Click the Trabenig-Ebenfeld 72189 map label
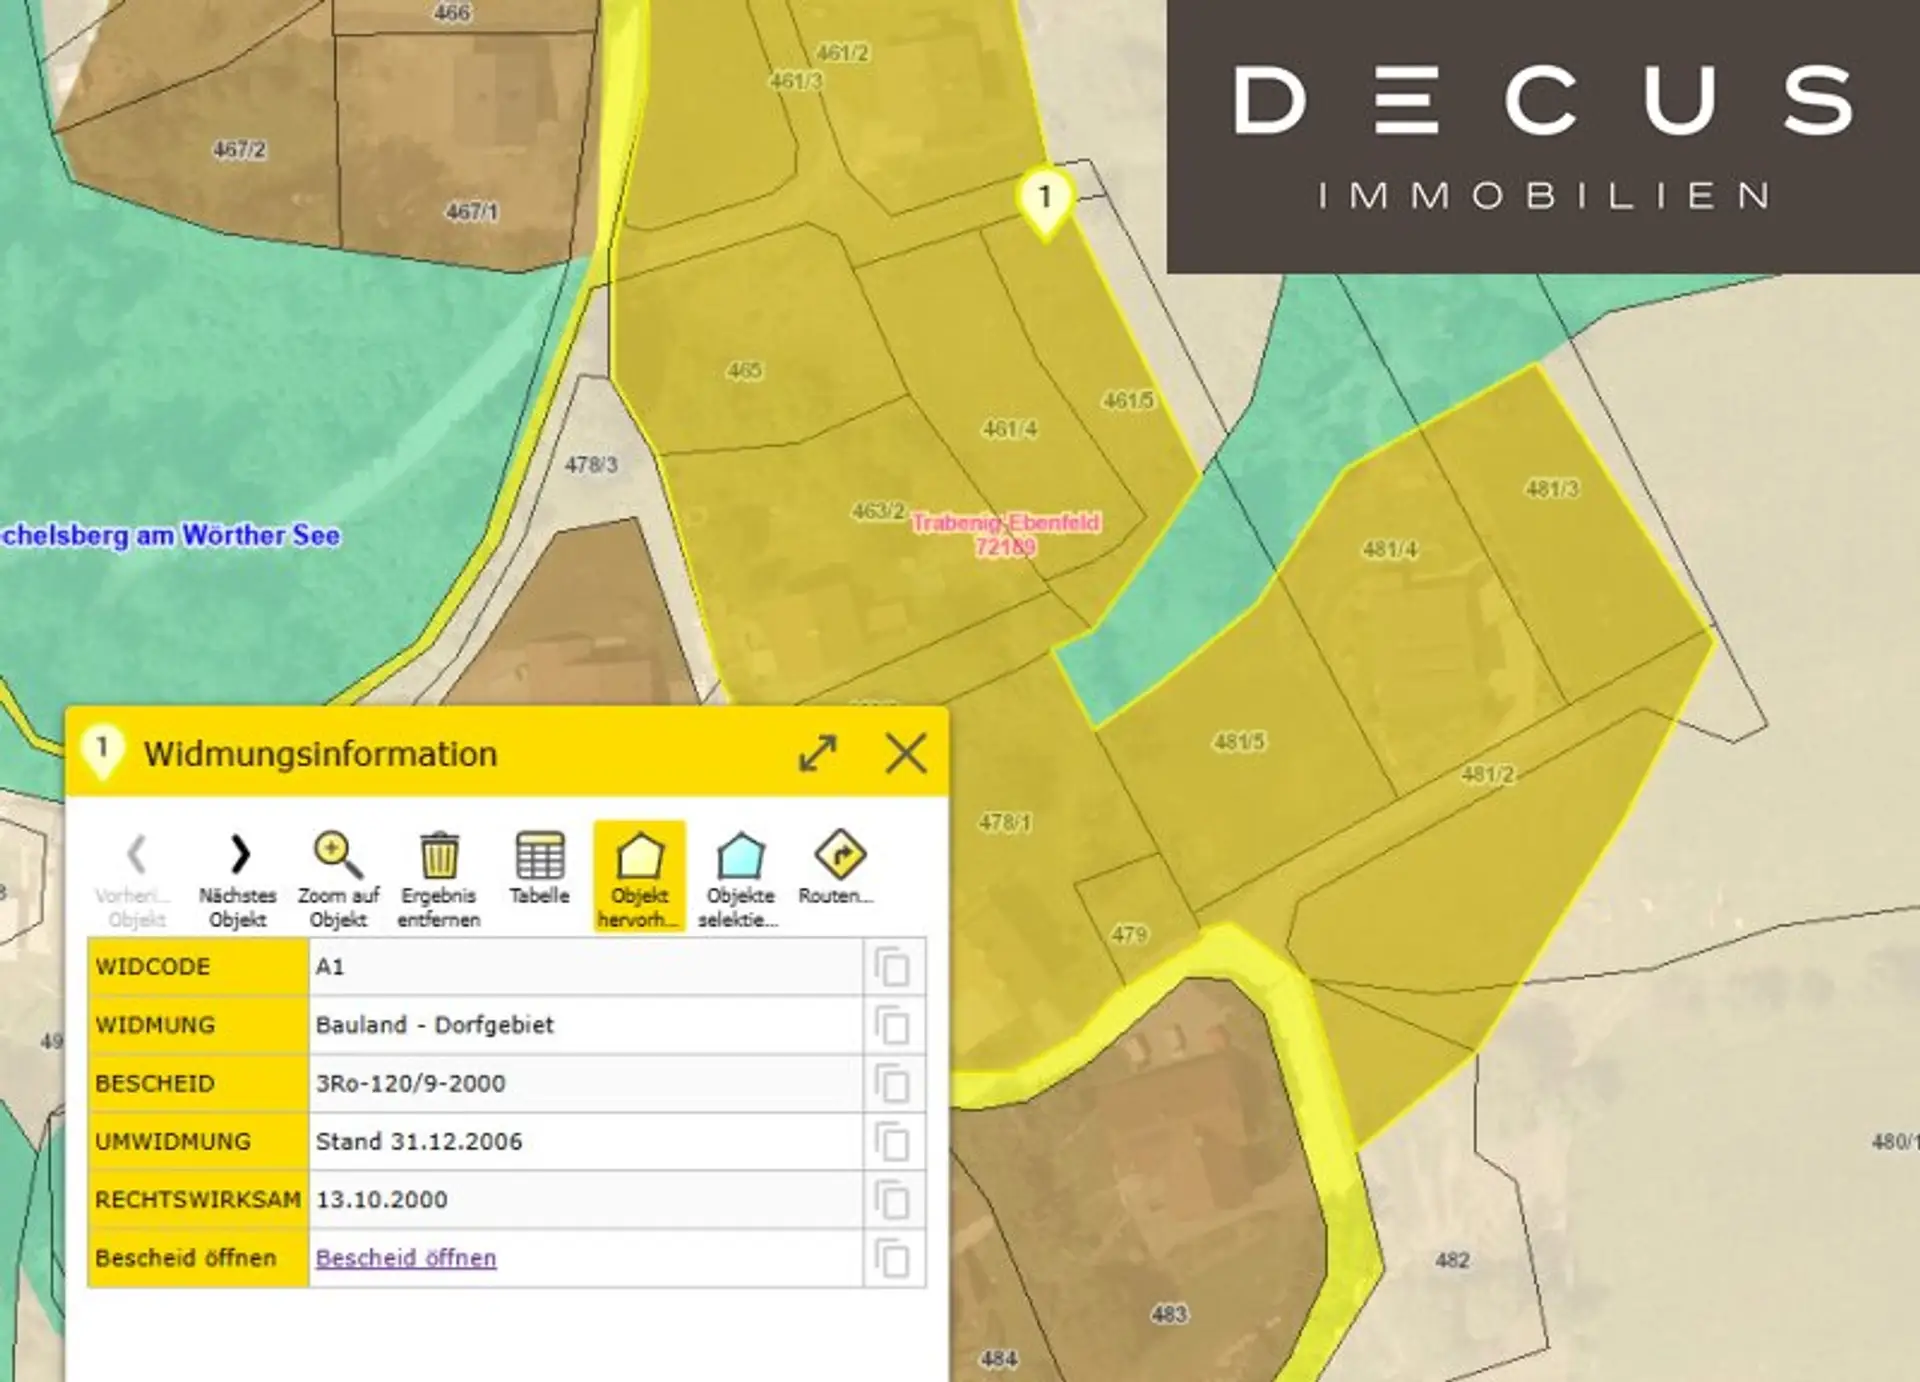 click(1006, 534)
